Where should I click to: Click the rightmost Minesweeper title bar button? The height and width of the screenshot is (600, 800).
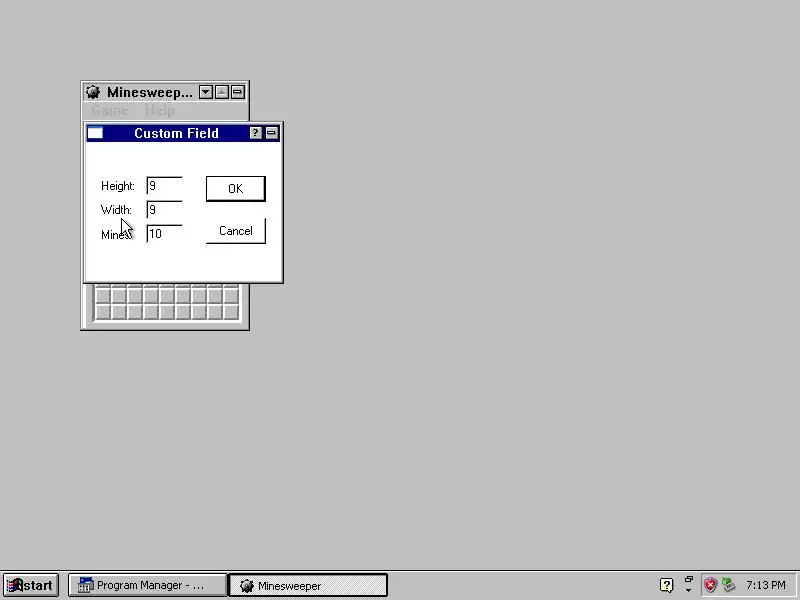(x=238, y=92)
